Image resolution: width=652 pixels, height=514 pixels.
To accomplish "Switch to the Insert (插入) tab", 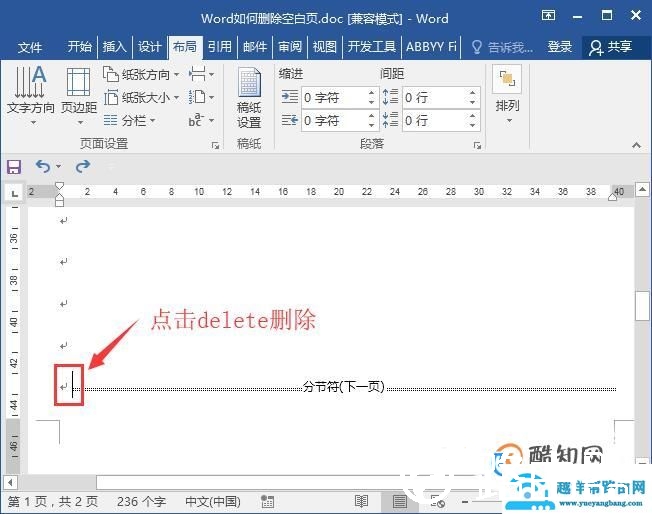I will pyautogui.click(x=114, y=47).
